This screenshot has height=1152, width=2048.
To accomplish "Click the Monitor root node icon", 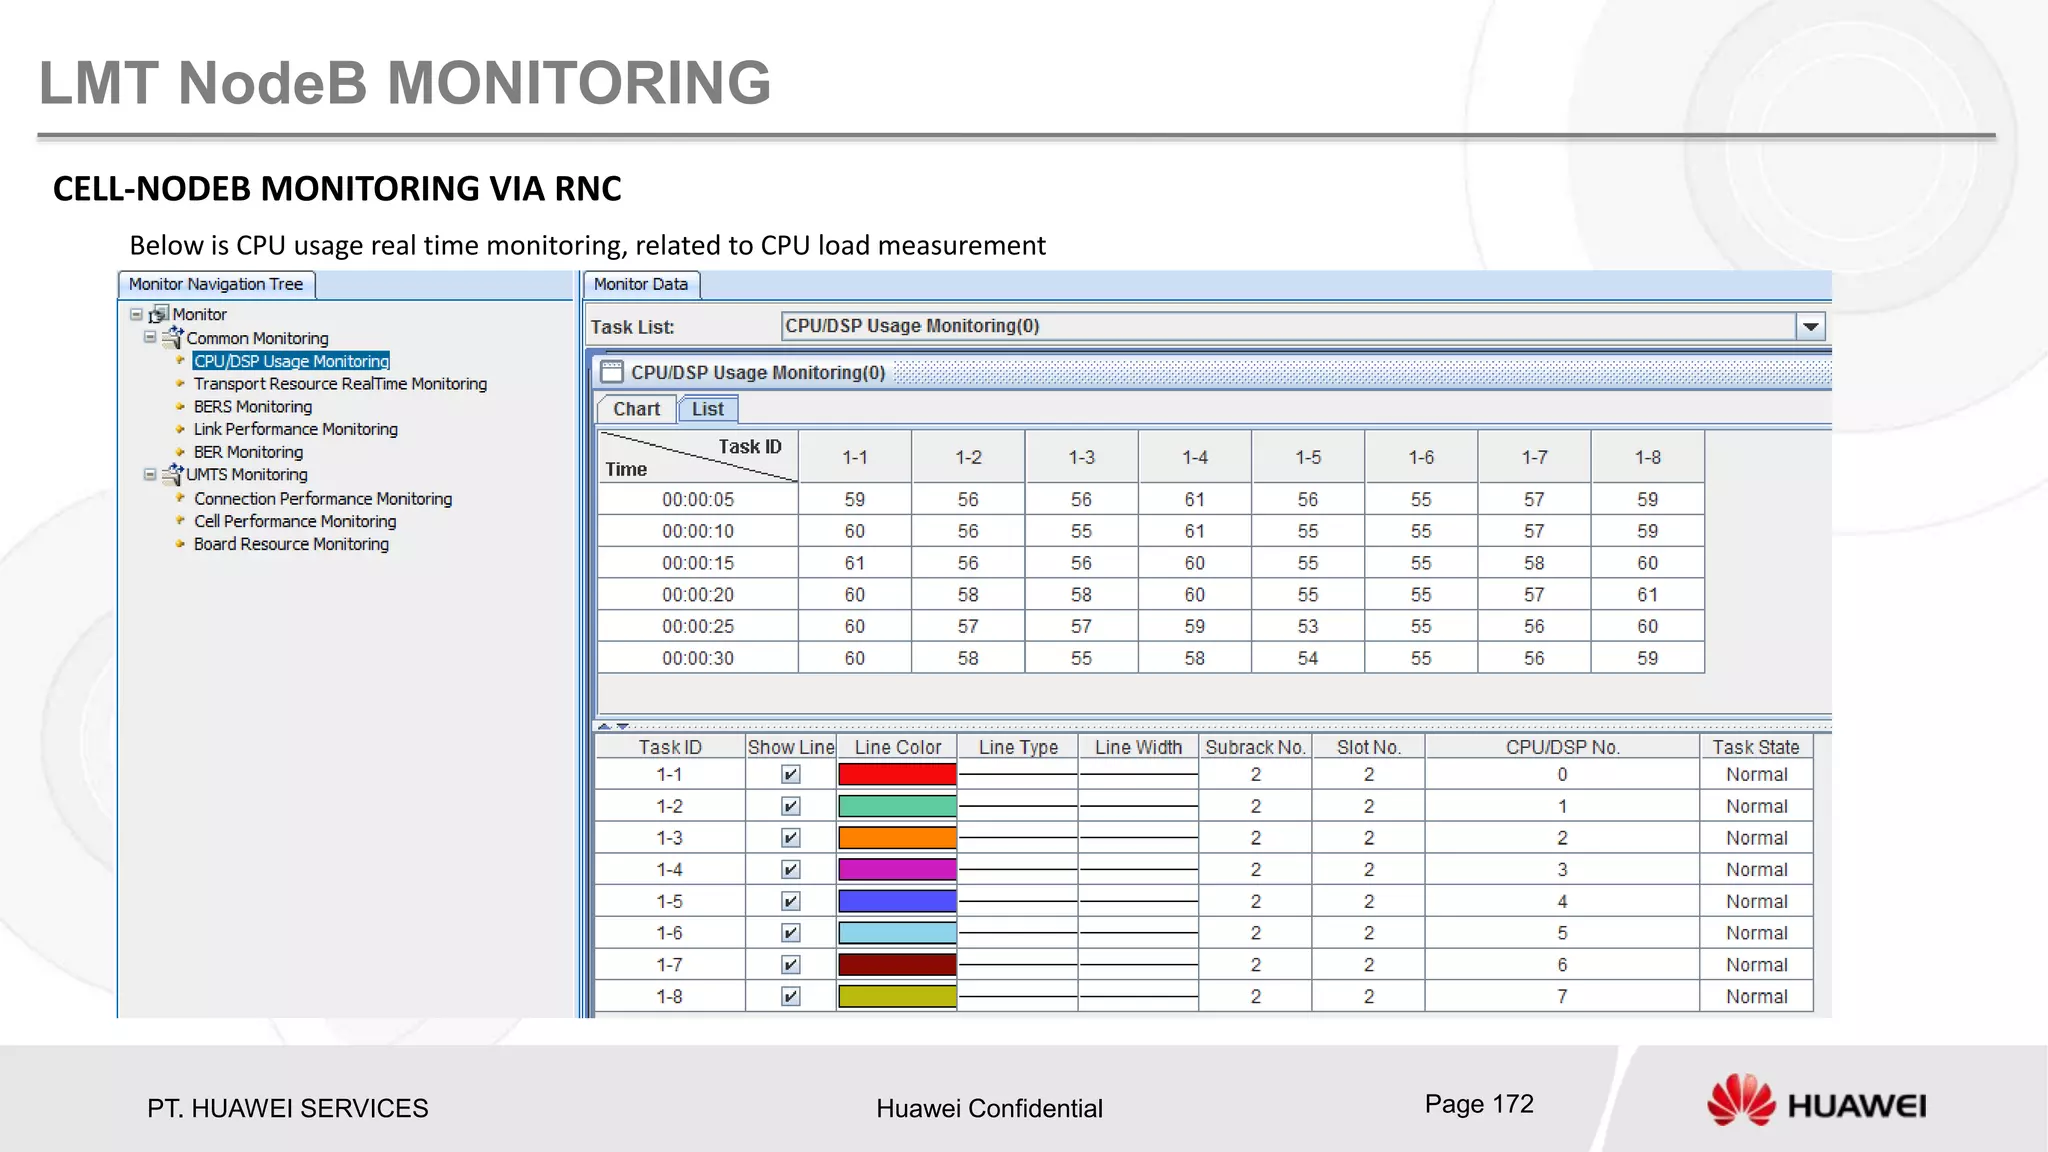I will [159, 314].
